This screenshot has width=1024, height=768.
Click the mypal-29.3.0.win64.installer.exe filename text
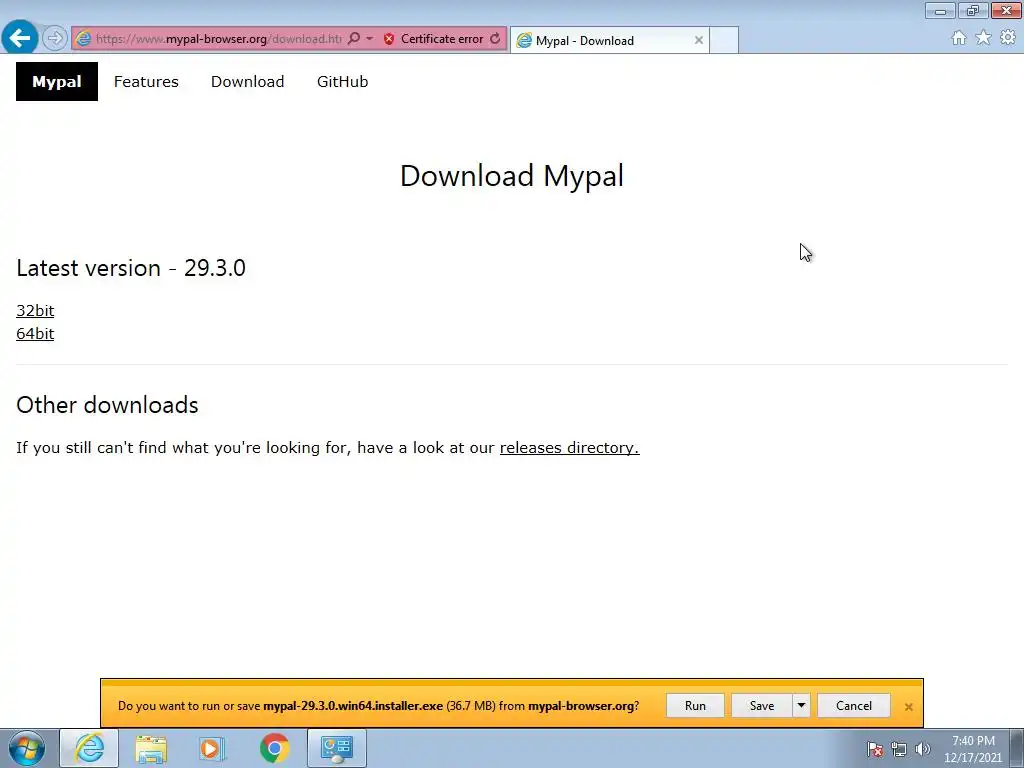353,706
